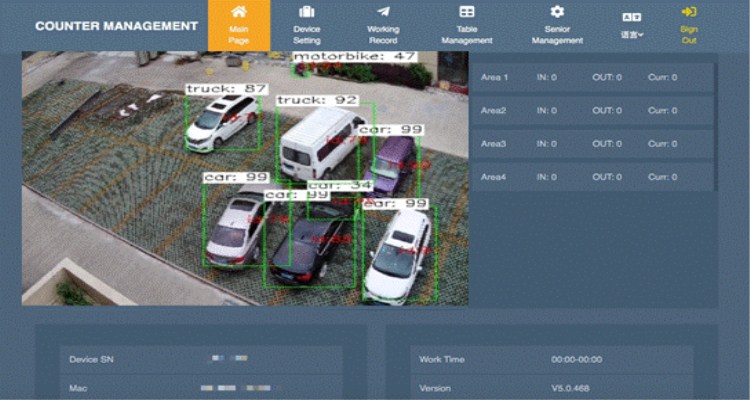The height and width of the screenshot is (400, 750).
Task: Open Device Setting via briefcase icon
Action: (x=306, y=12)
